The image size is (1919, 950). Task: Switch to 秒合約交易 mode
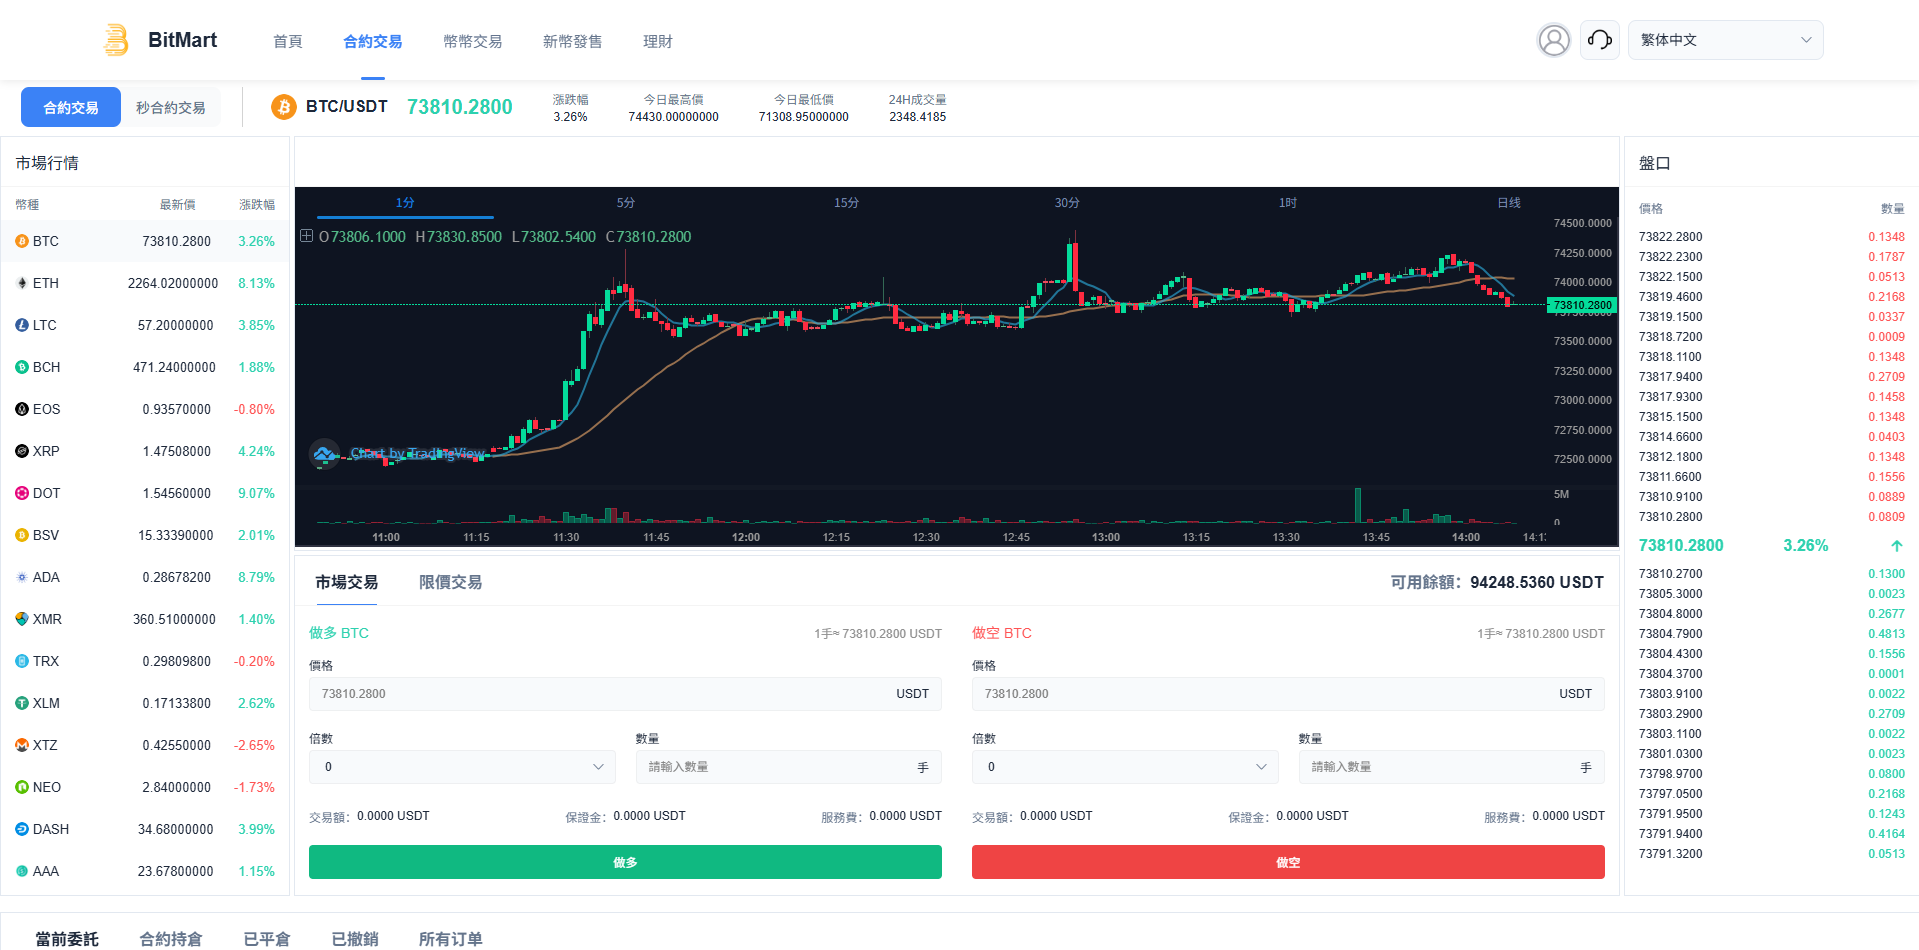pyautogui.click(x=170, y=108)
